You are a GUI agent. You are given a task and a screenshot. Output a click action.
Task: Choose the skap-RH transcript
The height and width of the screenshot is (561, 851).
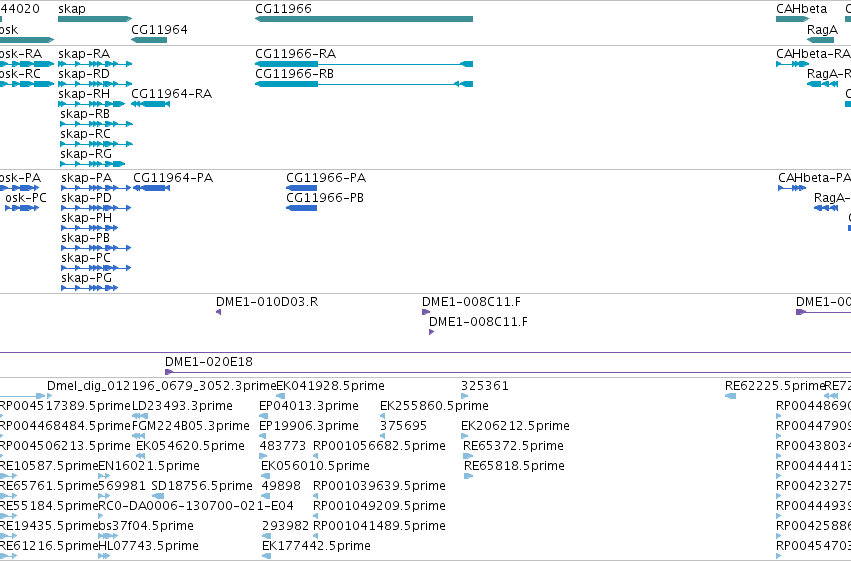(x=92, y=104)
